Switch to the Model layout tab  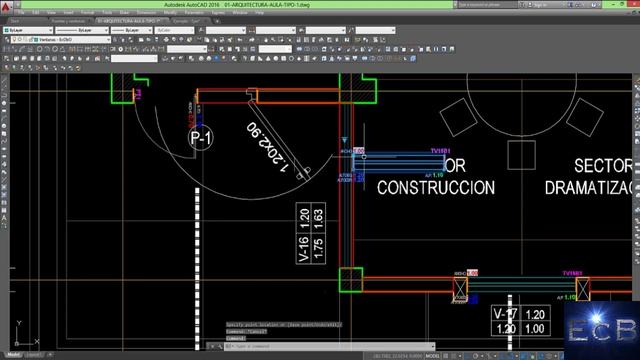pyautogui.click(x=13, y=355)
